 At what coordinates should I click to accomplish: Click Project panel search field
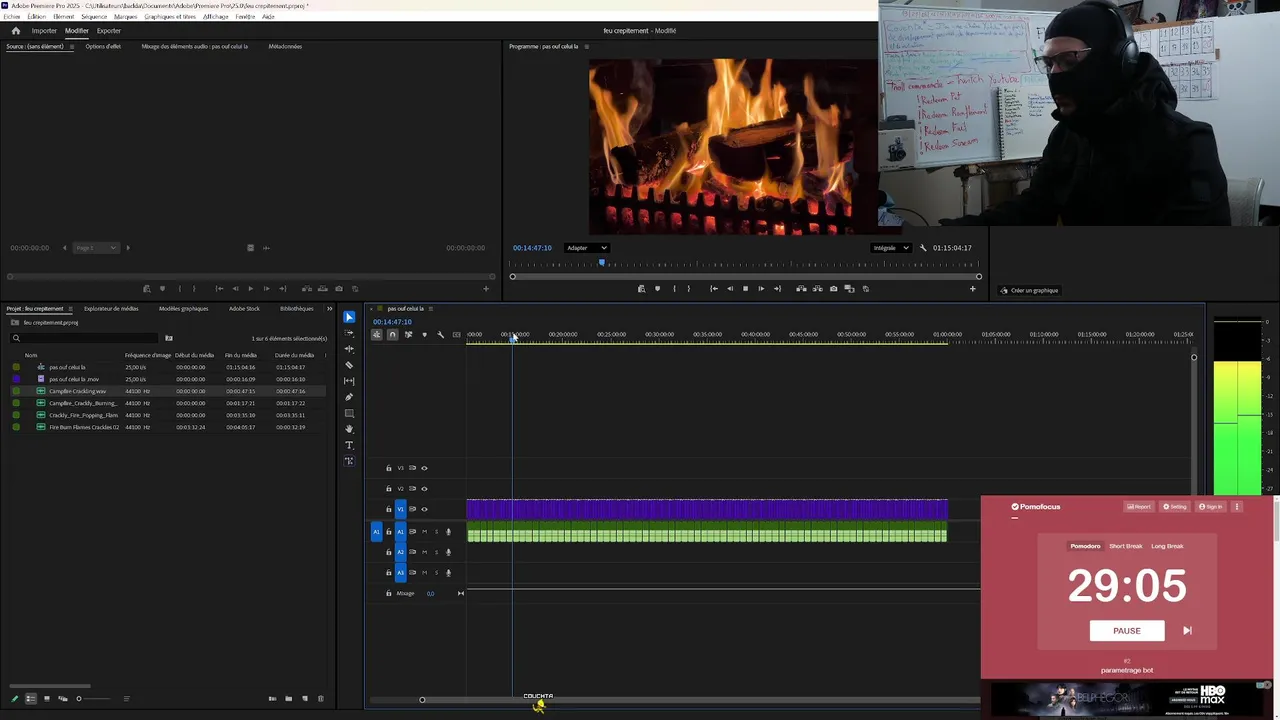(x=84, y=338)
